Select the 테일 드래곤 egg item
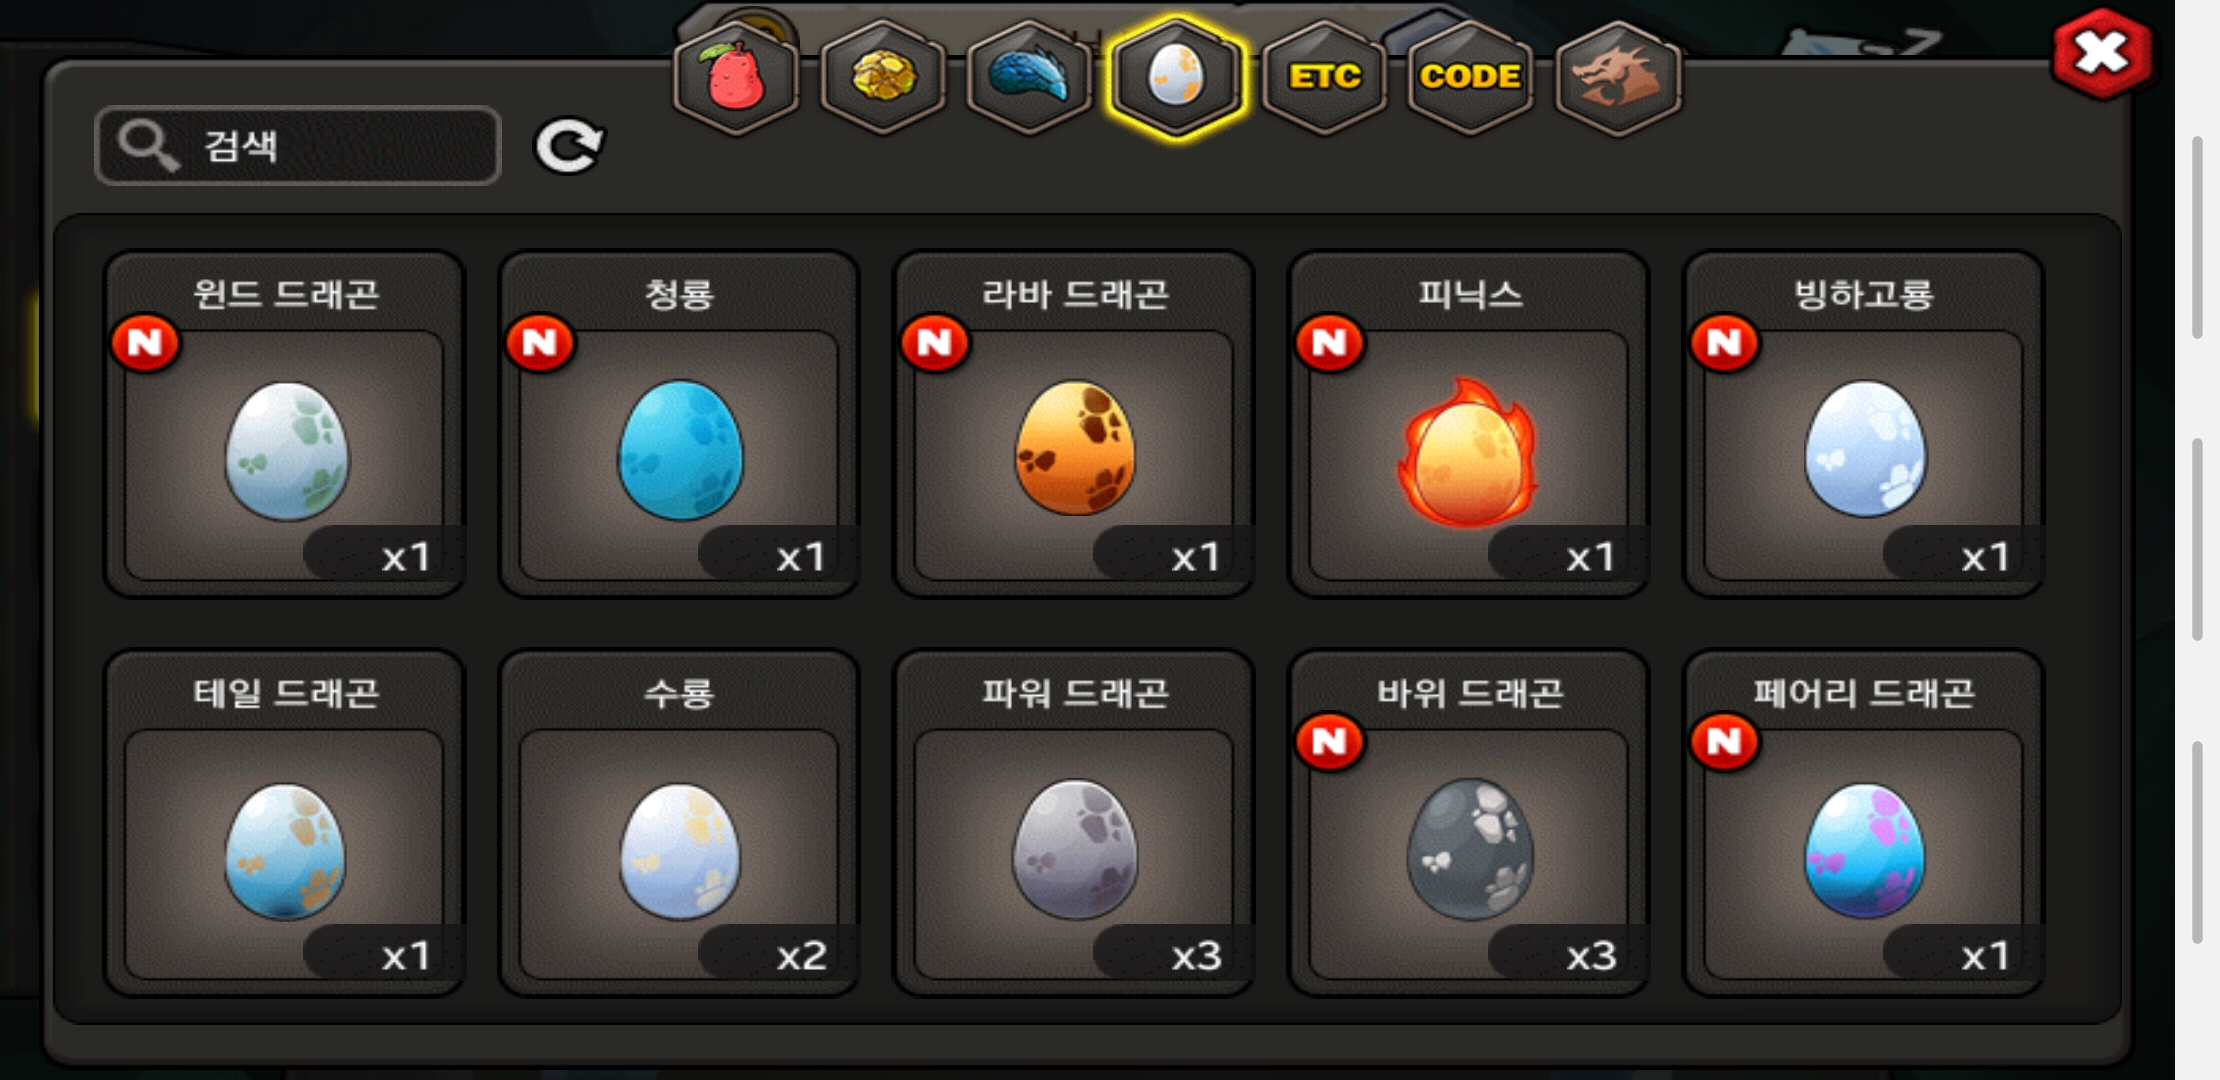This screenshot has width=2220, height=1080. (x=285, y=823)
